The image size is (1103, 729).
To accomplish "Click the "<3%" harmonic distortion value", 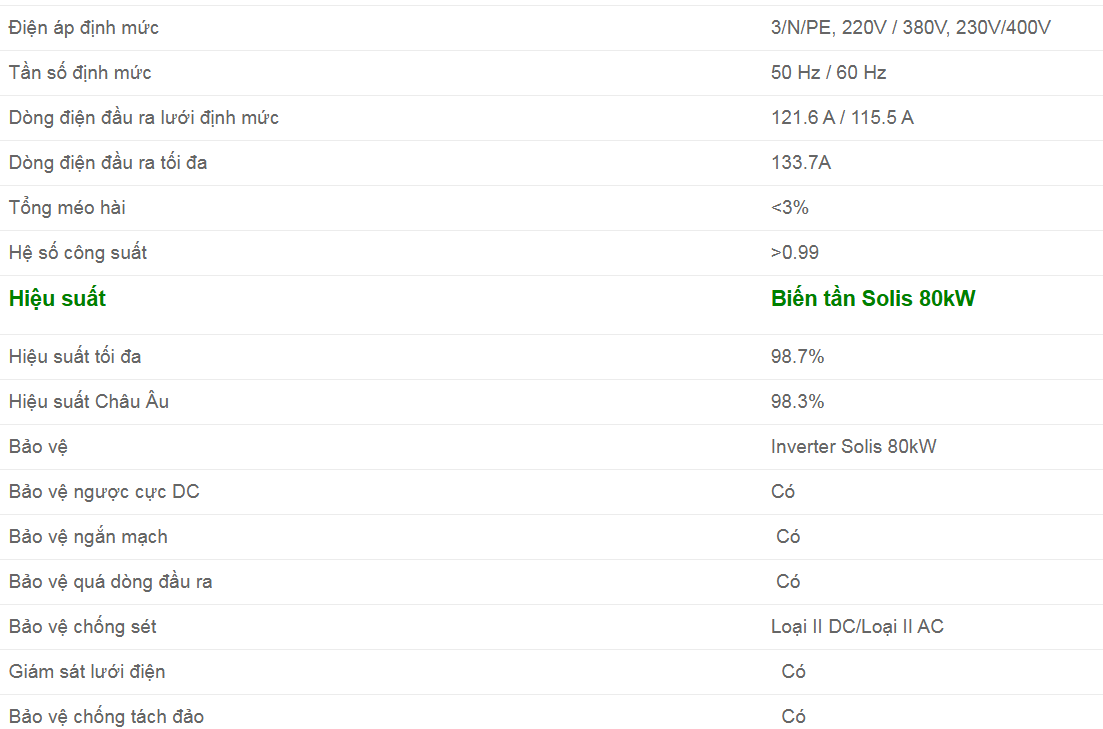I will (789, 208).
